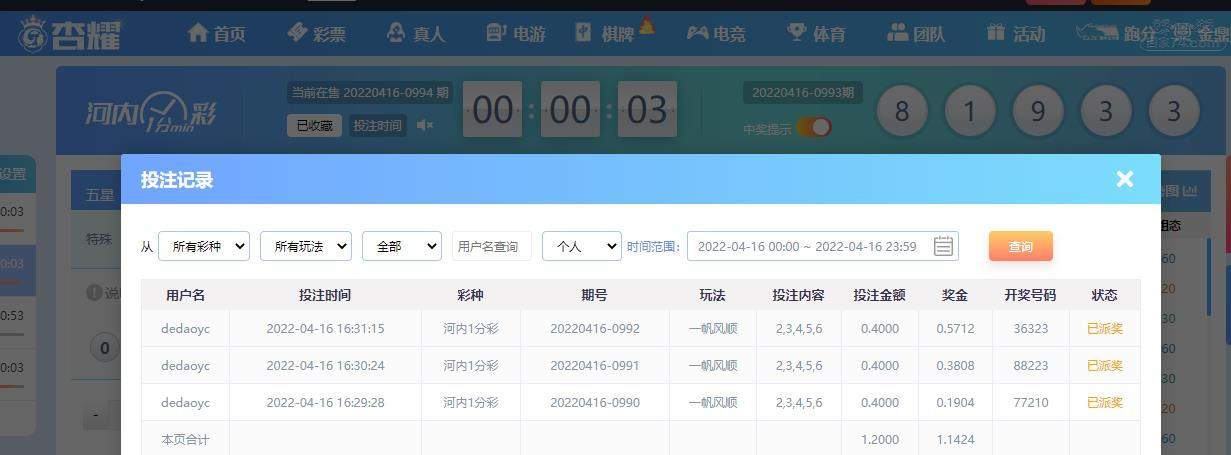1231x455 pixels.
Task: Focus the 用户名查询 input field
Action: [492, 246]
